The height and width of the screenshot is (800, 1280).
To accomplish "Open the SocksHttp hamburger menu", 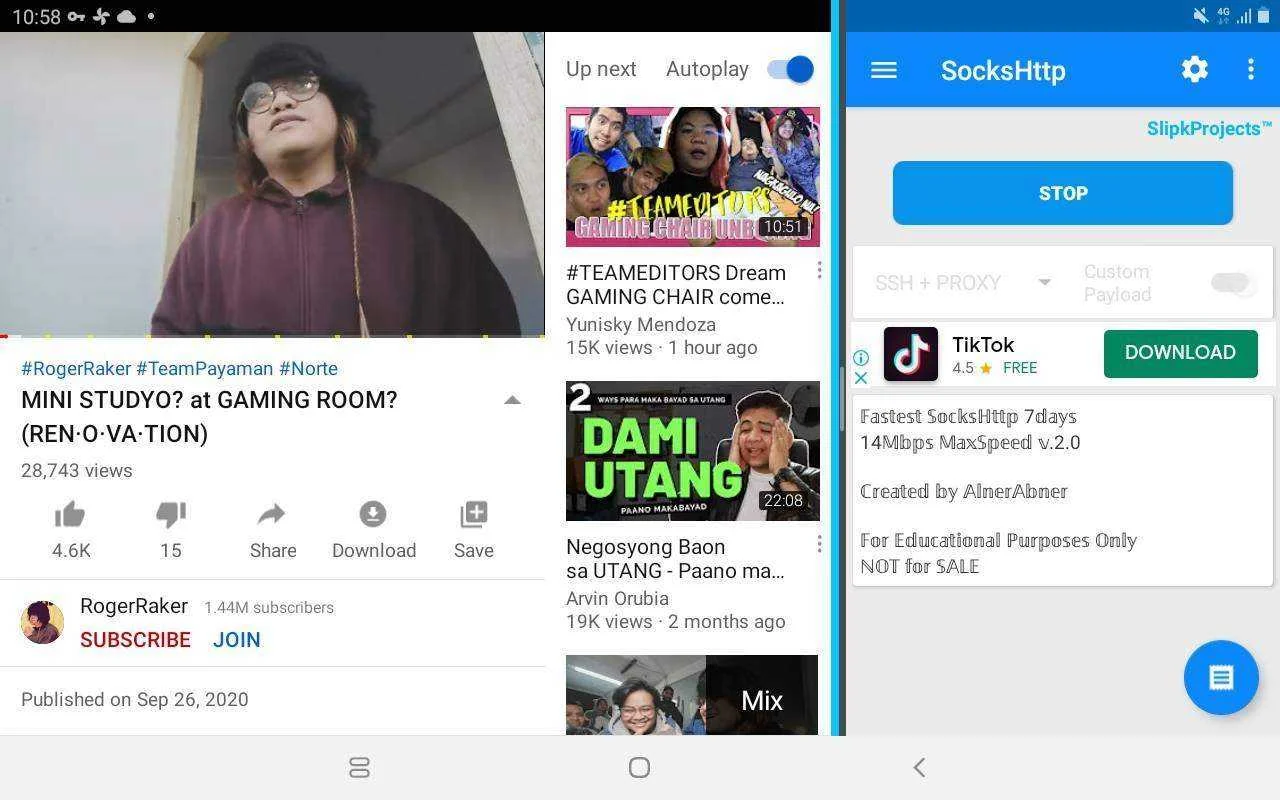I will pyautogui.click(x=884, y=70).
